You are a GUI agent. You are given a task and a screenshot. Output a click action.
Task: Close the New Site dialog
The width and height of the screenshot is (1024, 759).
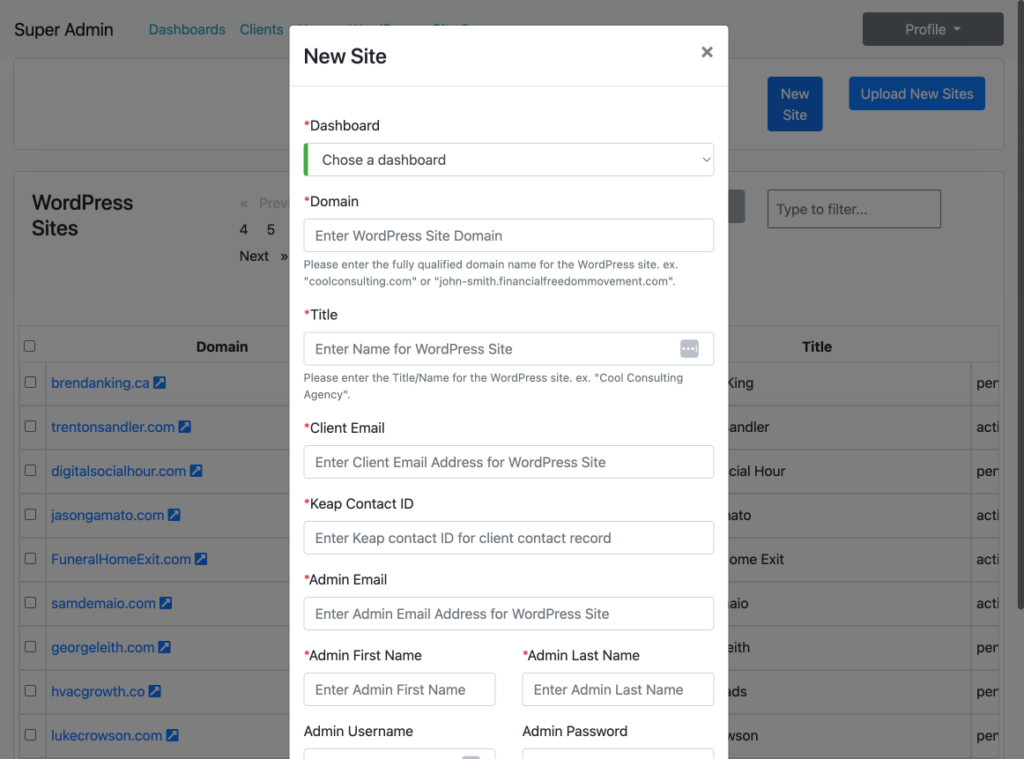coord(707,52)
